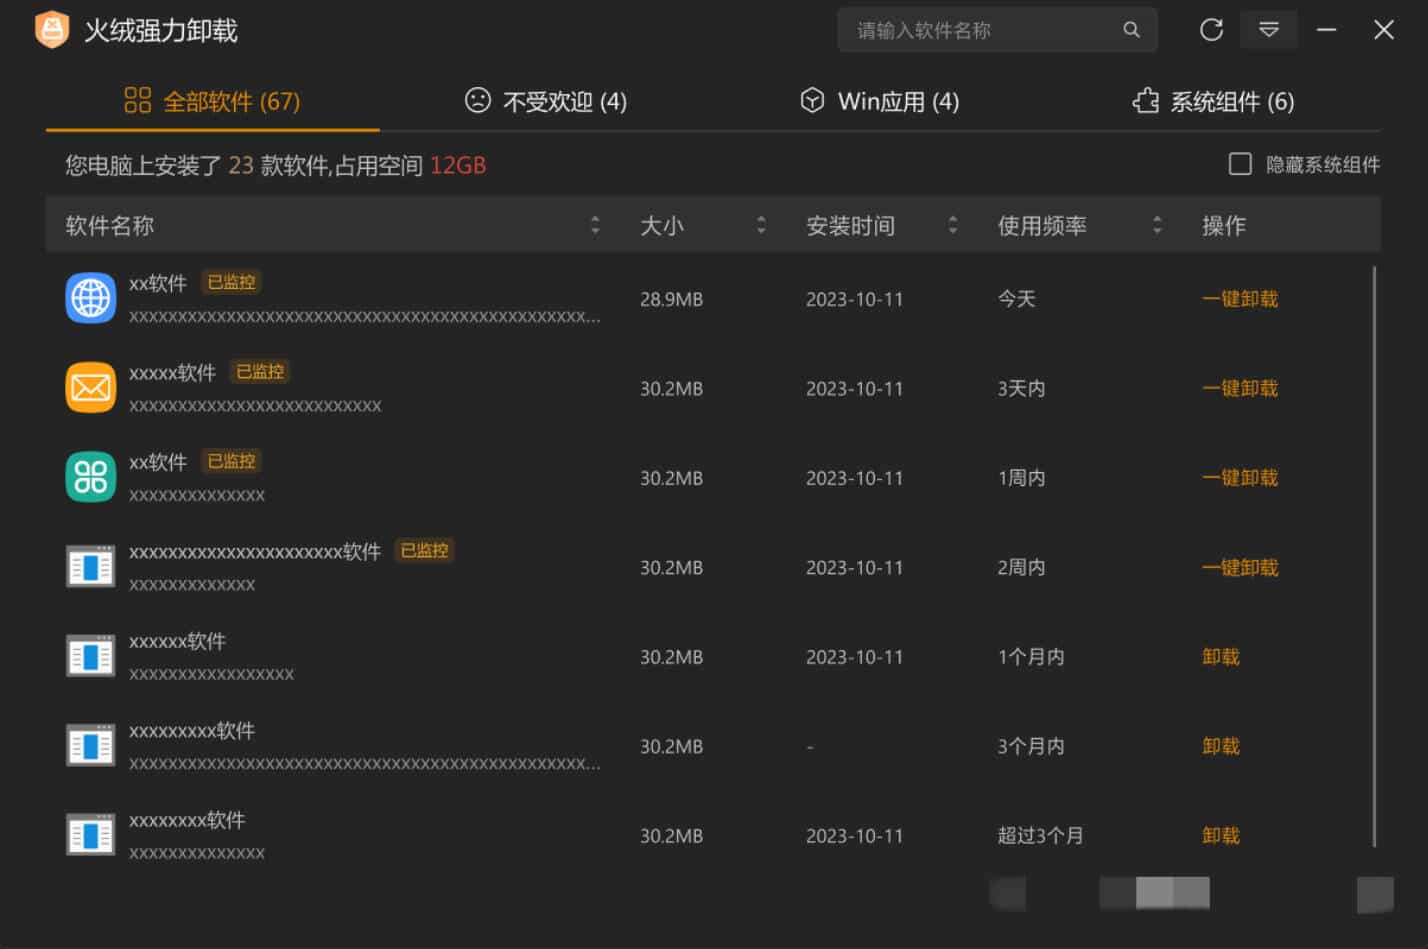Click the green clover icon of xx软件
The width and height of the screenshot is (1428, 949).
[x=90, y=477]
